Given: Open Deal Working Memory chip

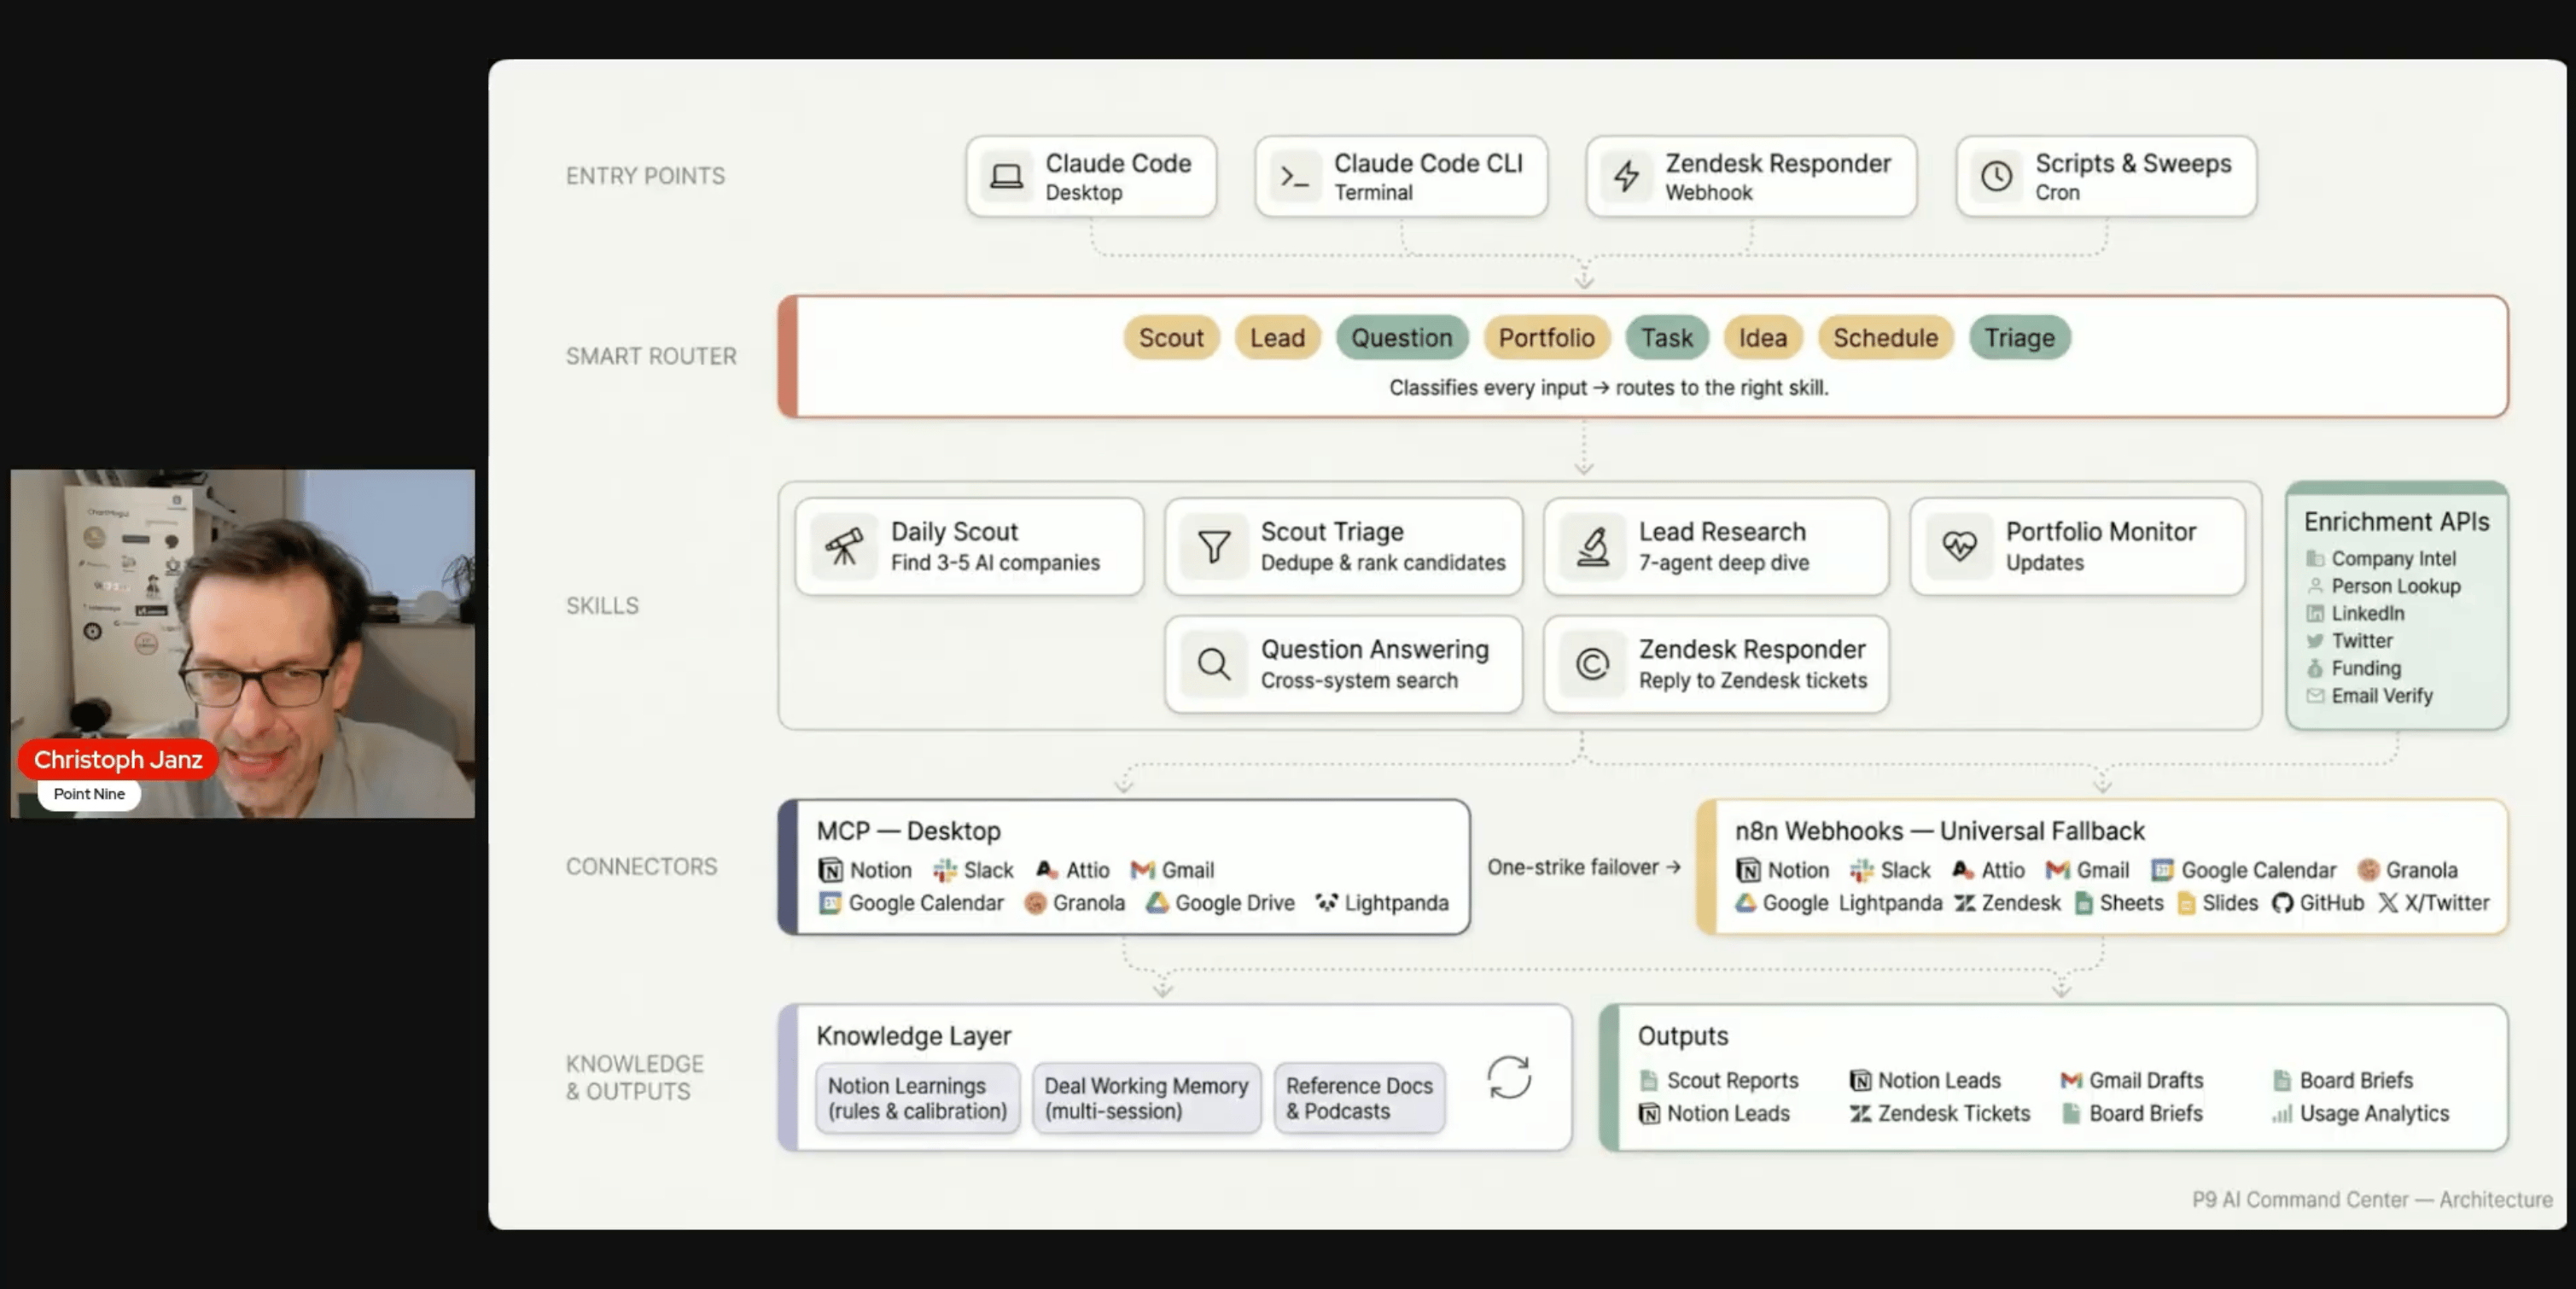Looking at the screenshot, I should (x=1146, y=1098).
